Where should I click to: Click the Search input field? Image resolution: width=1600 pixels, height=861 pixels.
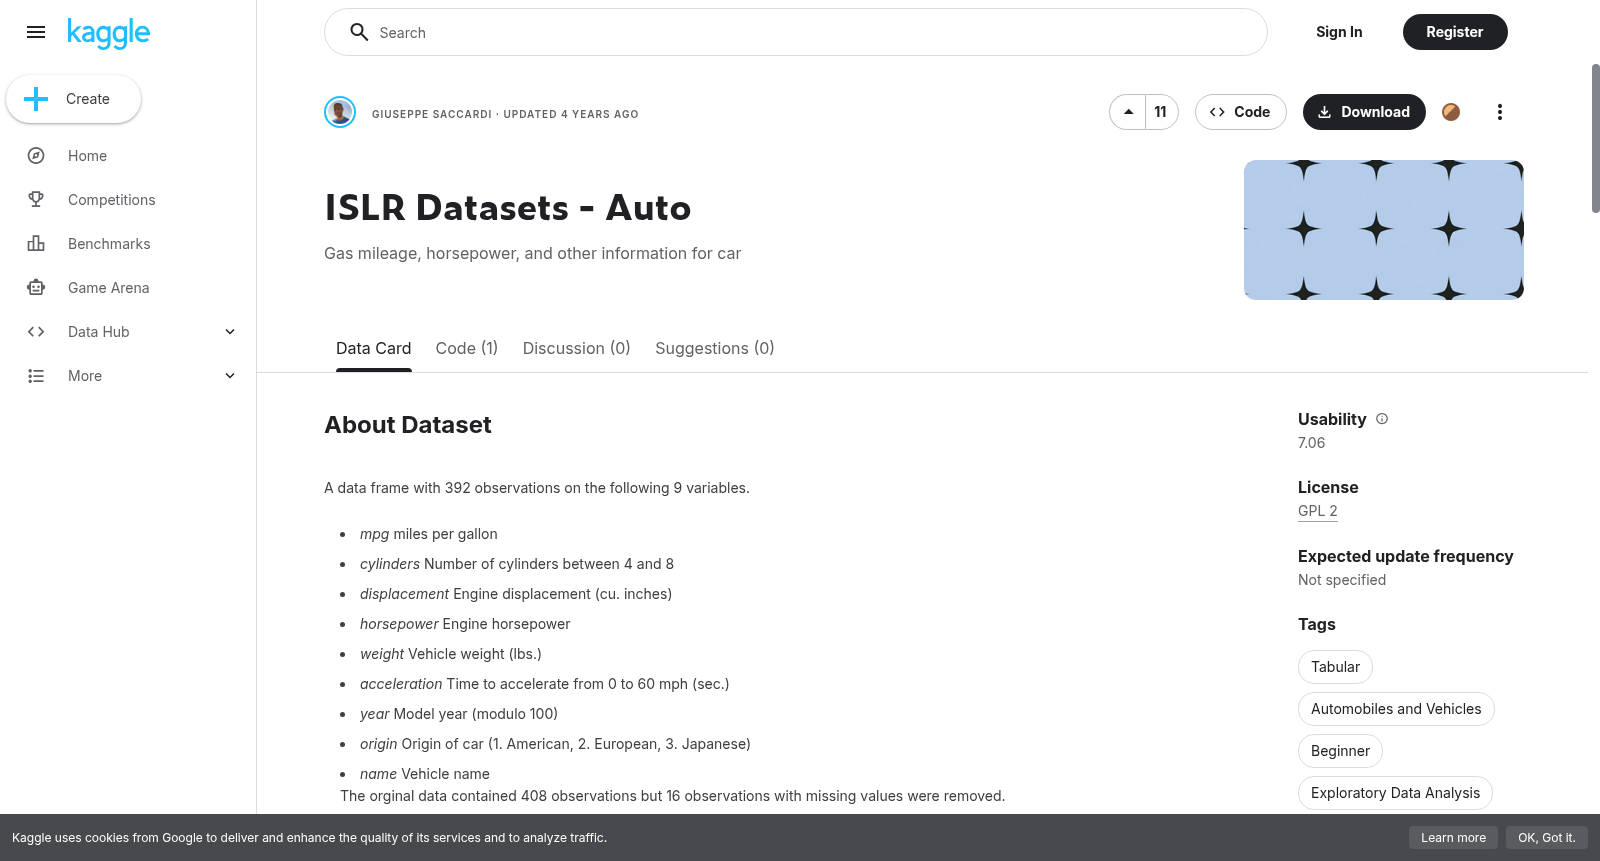[x=796, y=32]
